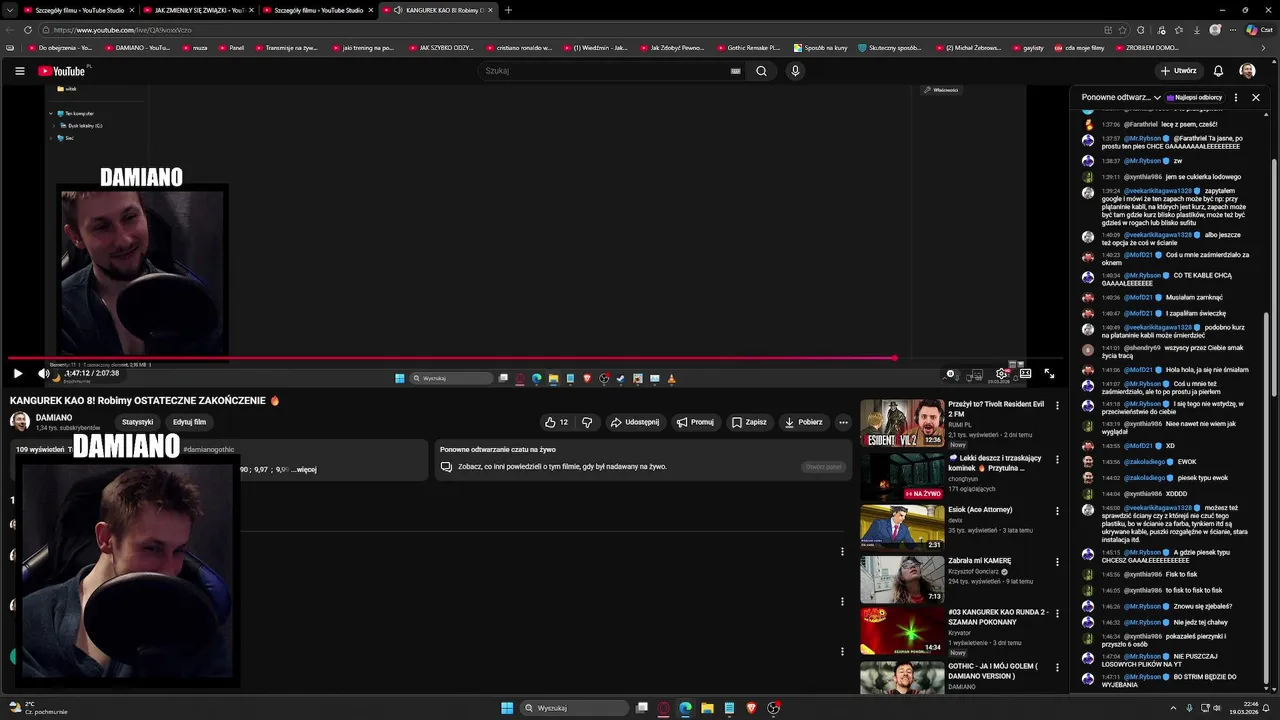Viewport: 1280px width, 720px height.
Task: Click the #damianogothic hashtag
Action: pyautogui.click(x=209, y=450)
